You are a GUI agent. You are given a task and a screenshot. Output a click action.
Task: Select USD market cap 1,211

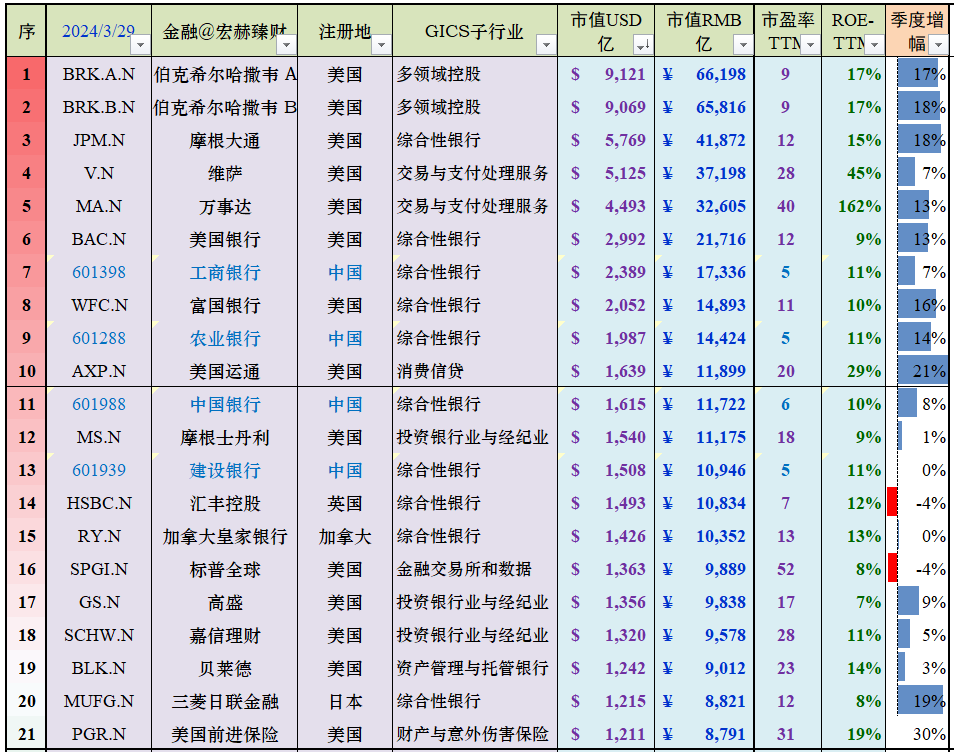click(606, 734)
